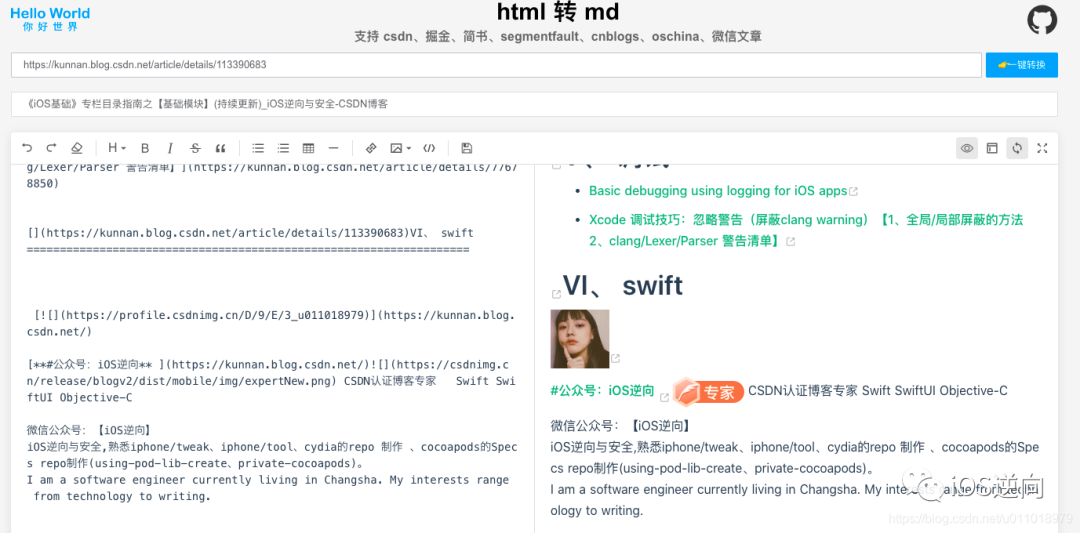Image resolution: width=1080 pixels, height=533 pixels.
Task: Insert a horizontal rule line
Action: 333,147
